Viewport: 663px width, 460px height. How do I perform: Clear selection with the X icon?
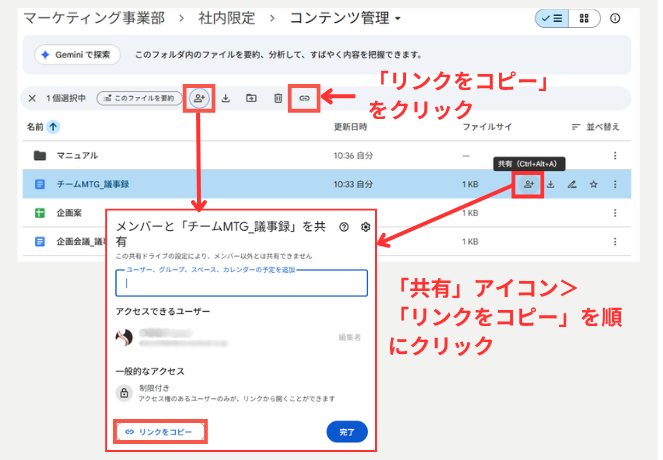coord(32,99)
